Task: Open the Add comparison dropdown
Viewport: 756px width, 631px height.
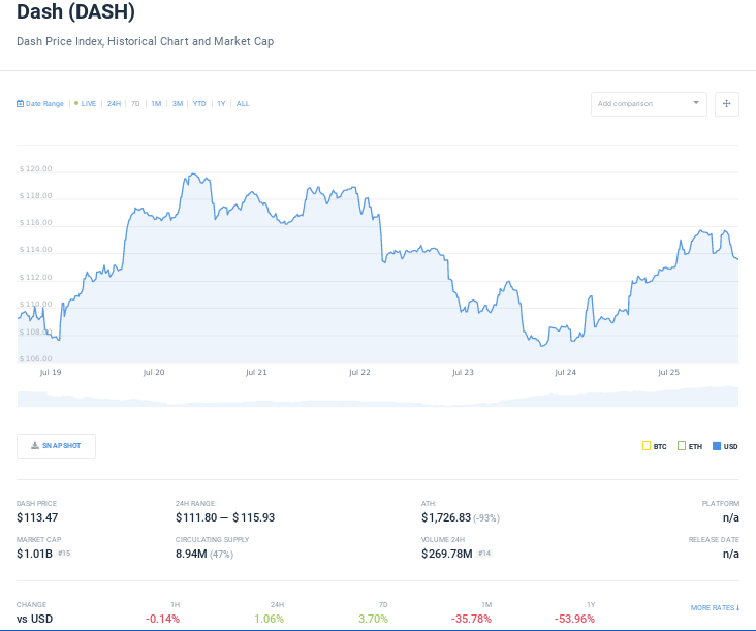Action: tap(640, 104)
